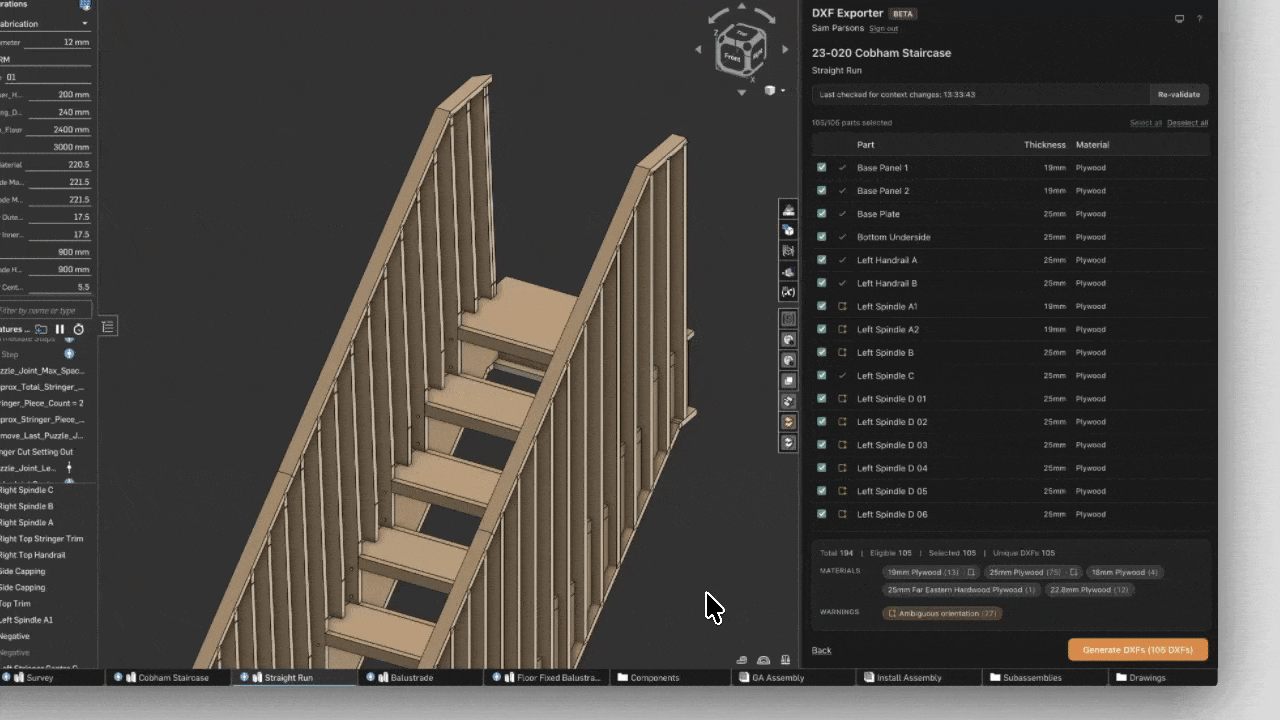
Task: Uncheck the Base Panel 2 checkbox
Action: pyautogui.click(x=821, y=191)
